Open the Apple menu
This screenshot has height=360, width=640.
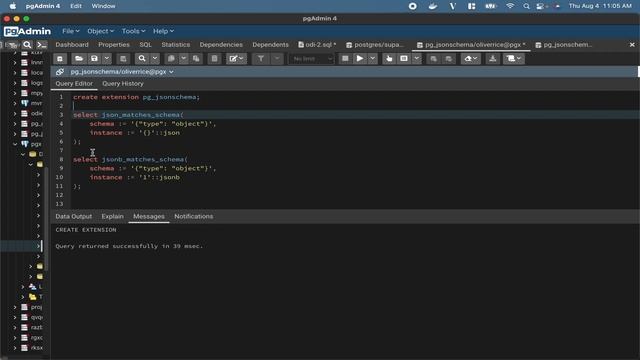coord(13,6)
